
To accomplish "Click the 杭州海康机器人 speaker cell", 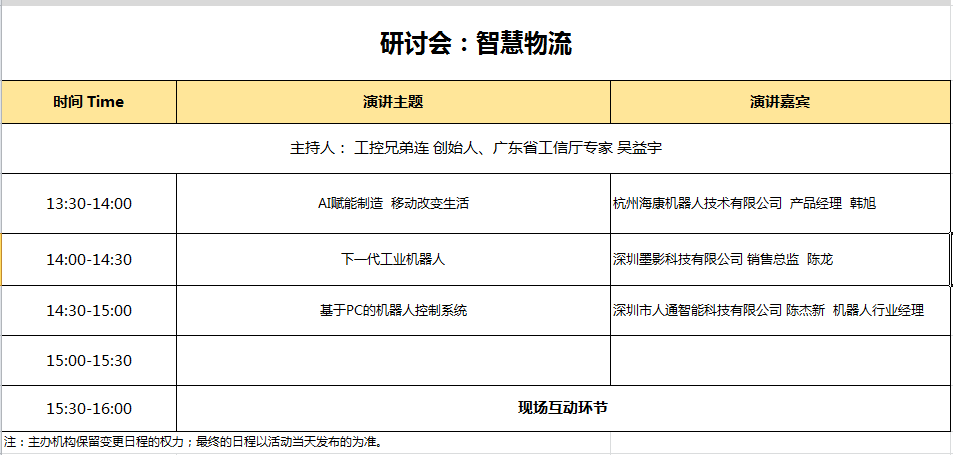I will coord(780,203).
